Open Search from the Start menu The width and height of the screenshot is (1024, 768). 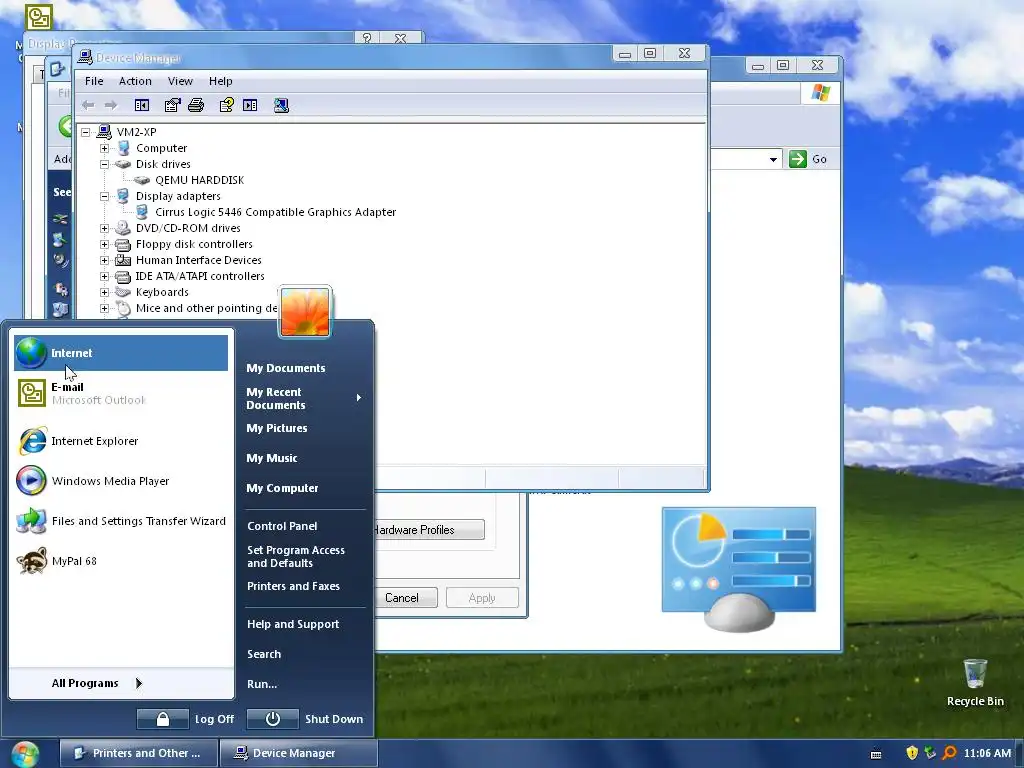(264, 654)
